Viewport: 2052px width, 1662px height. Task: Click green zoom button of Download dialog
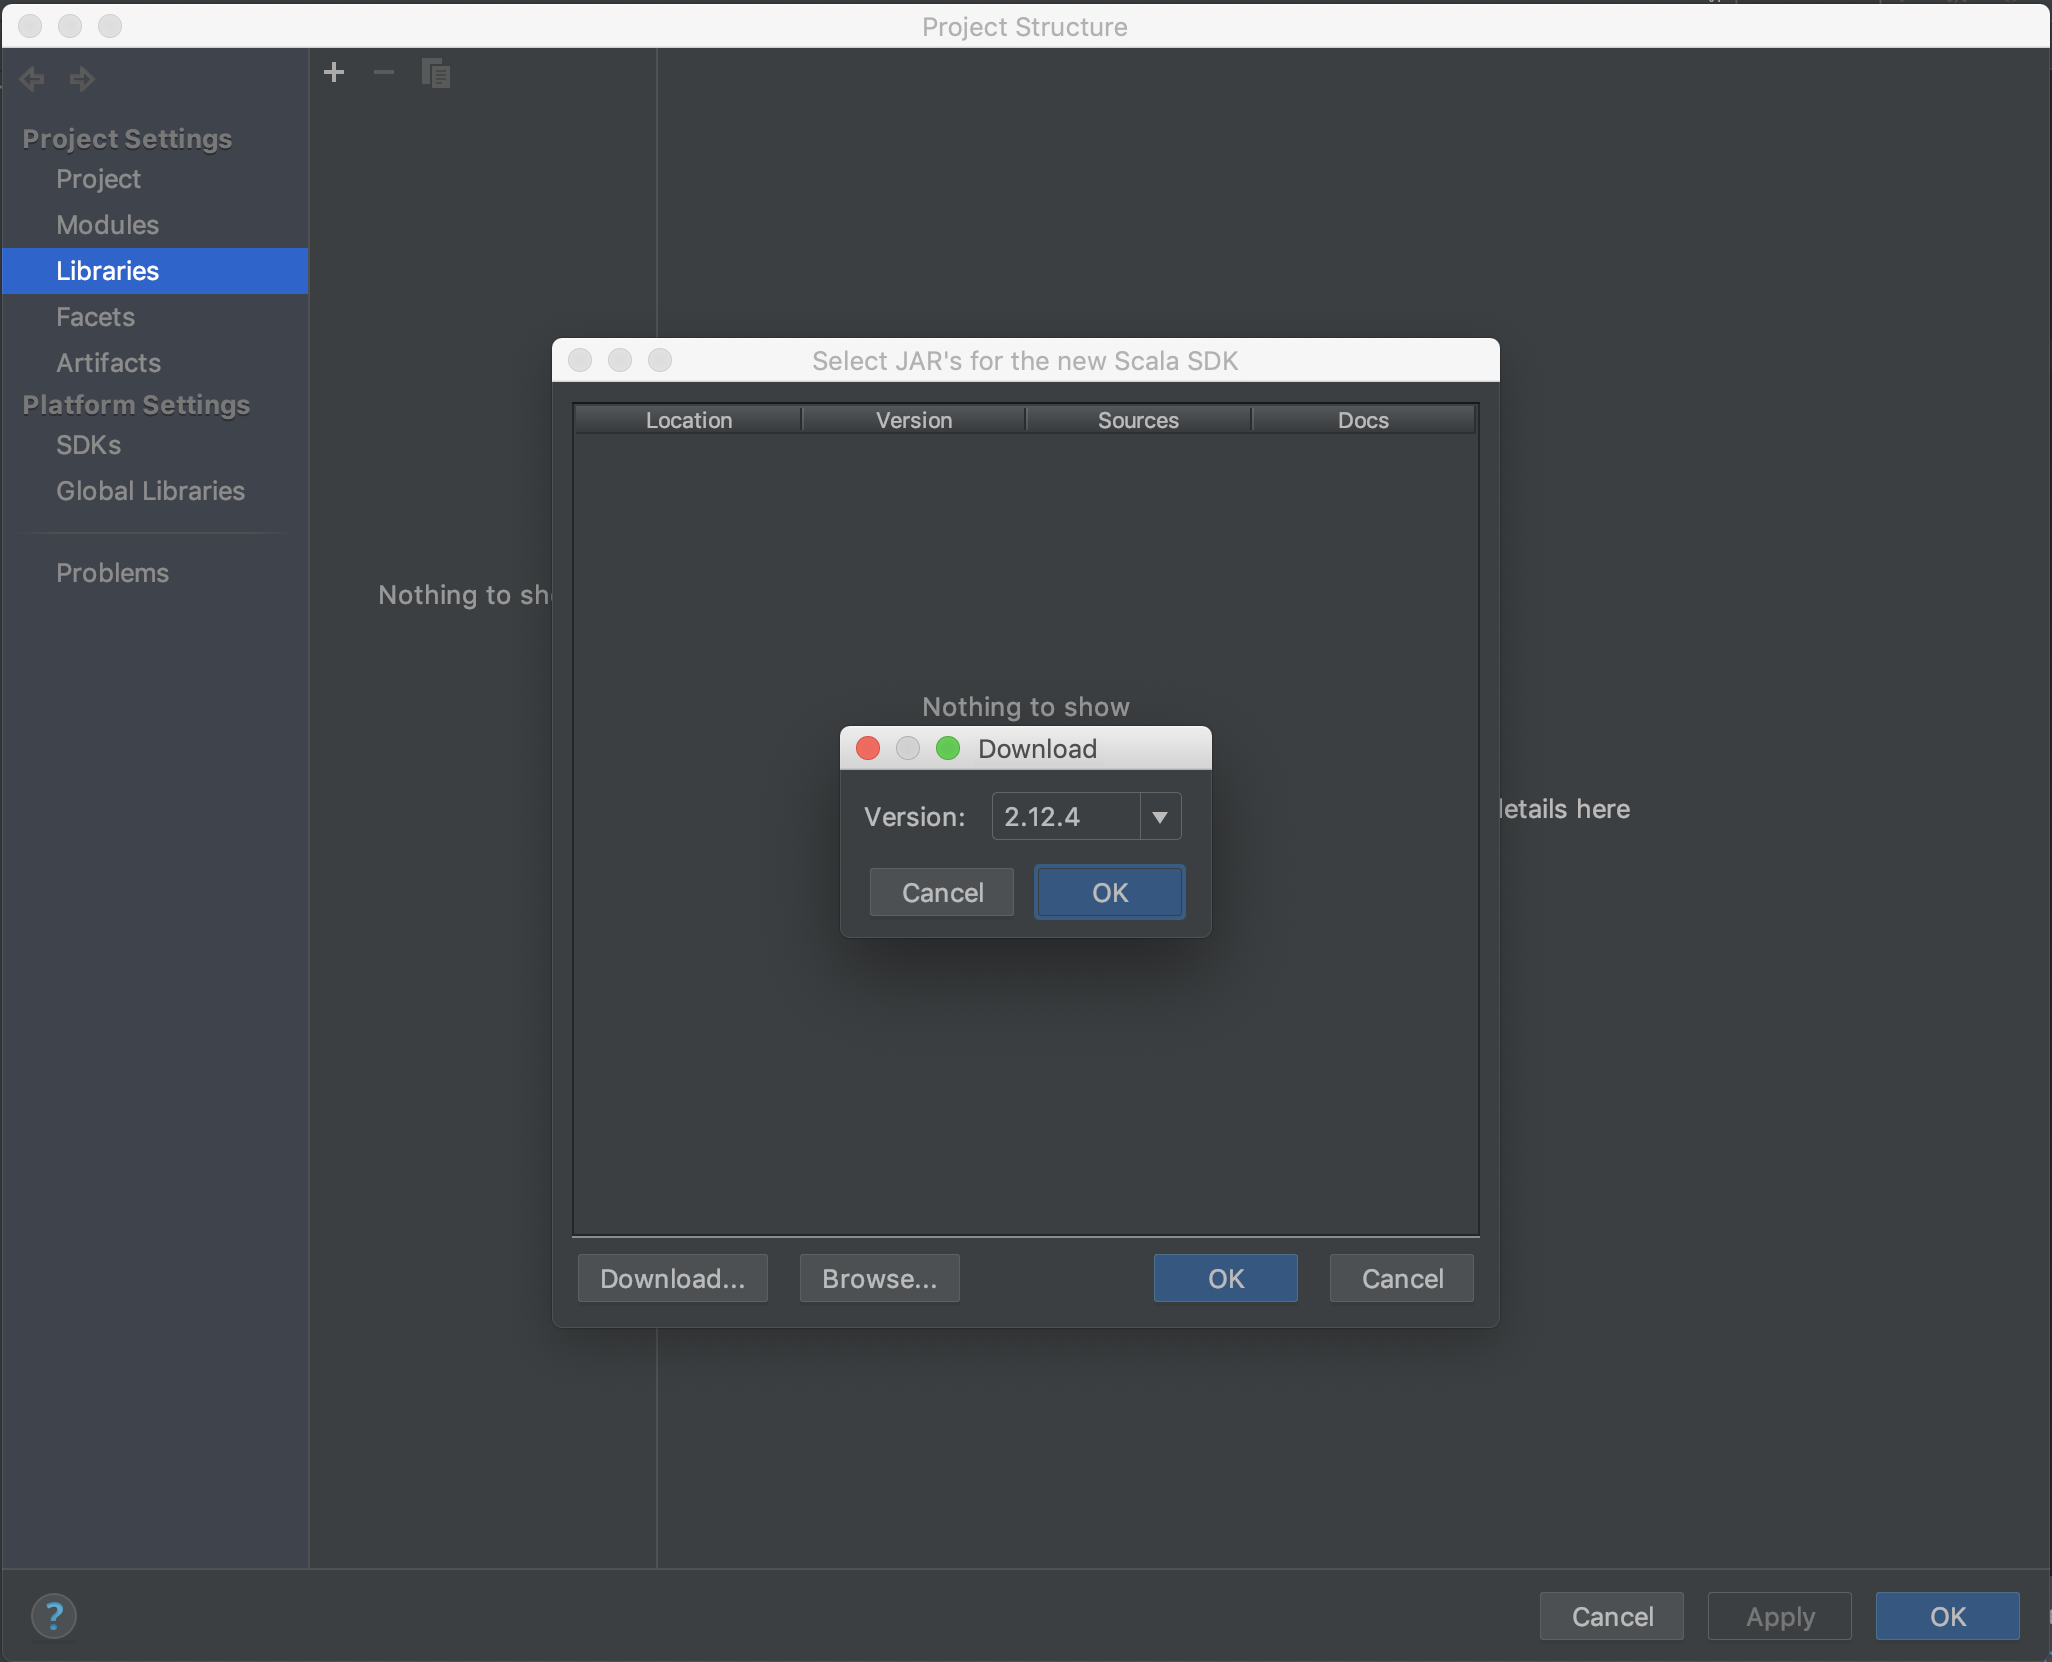click(x=948, y=748)
